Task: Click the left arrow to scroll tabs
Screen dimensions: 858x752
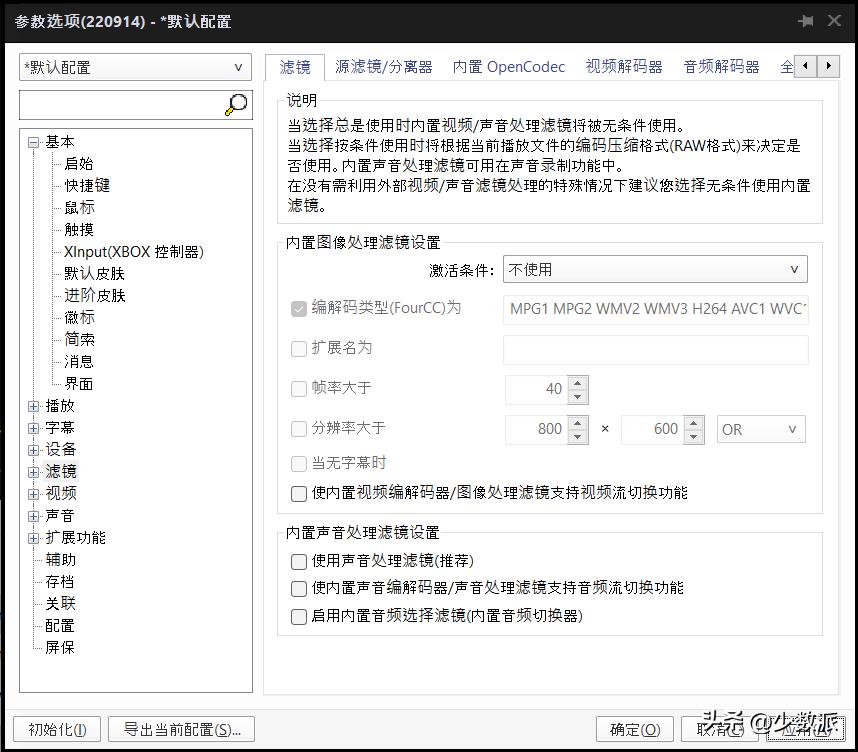Action: (x=806, y=64)
